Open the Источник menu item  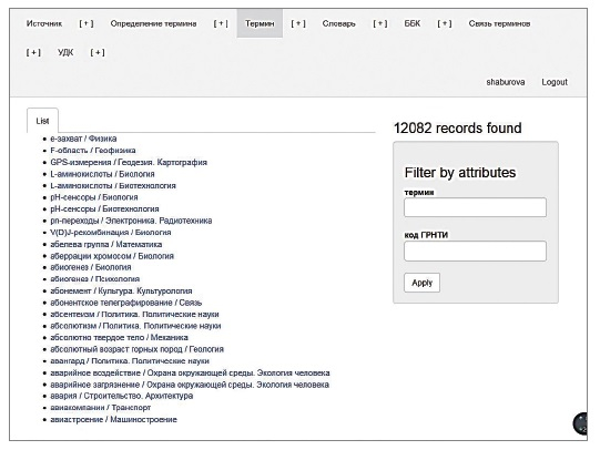pyautogui.click(x=43, y=23)
